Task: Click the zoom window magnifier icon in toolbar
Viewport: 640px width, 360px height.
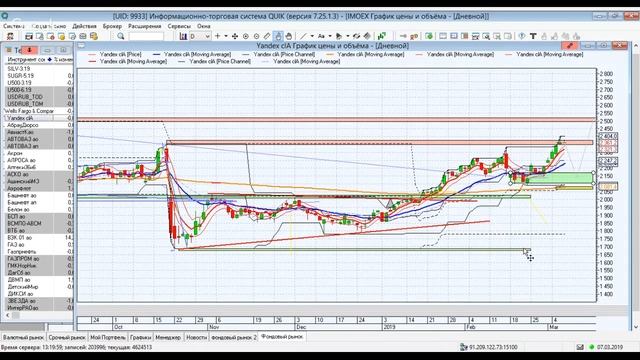Action: (486, 36)
